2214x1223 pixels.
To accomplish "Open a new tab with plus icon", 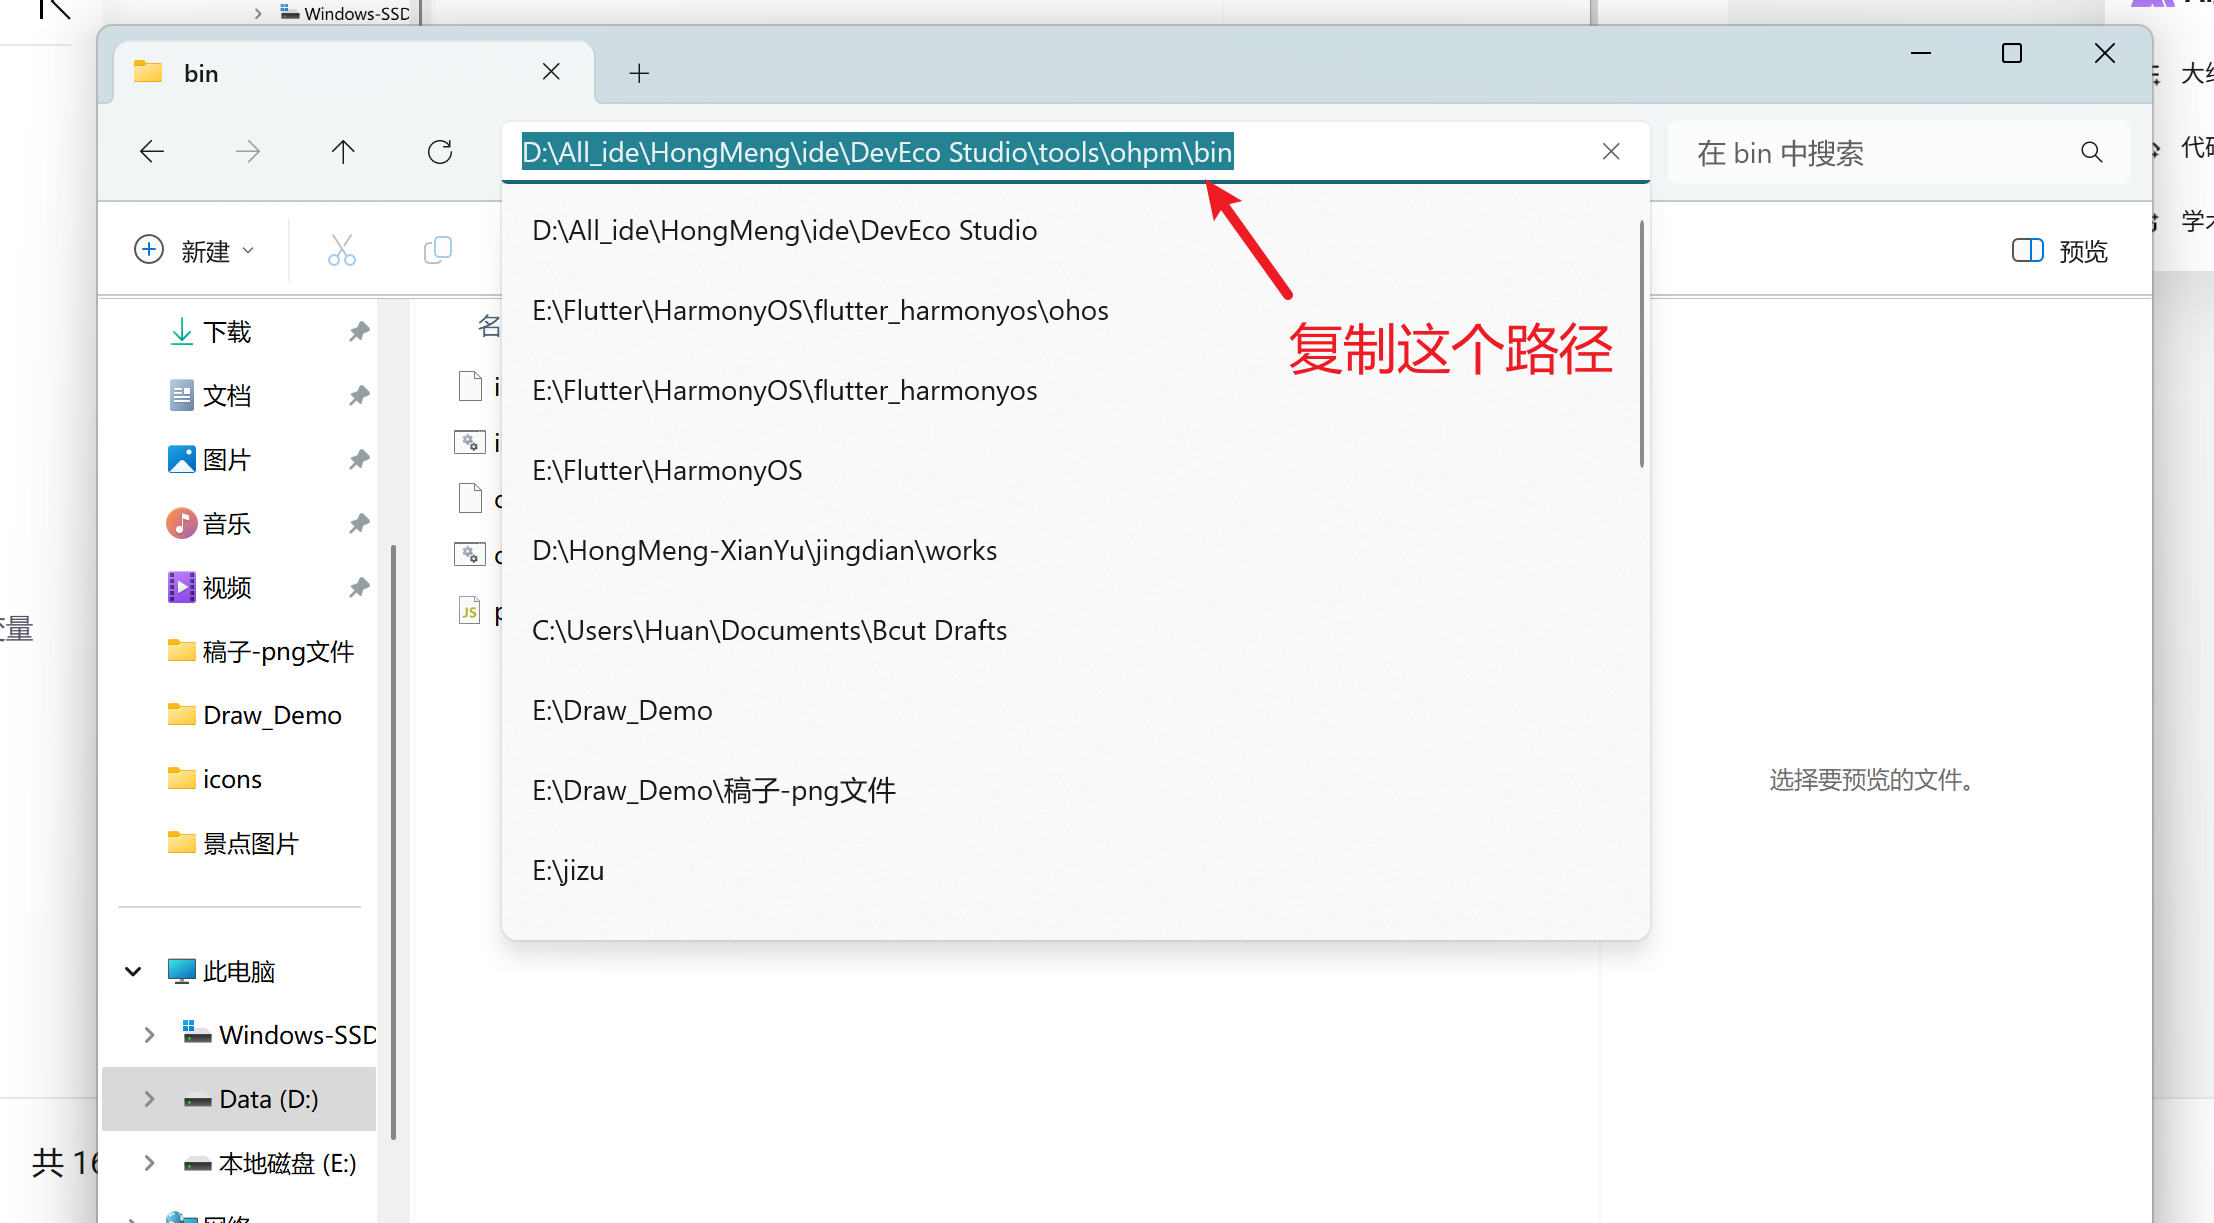I will 639,73.
